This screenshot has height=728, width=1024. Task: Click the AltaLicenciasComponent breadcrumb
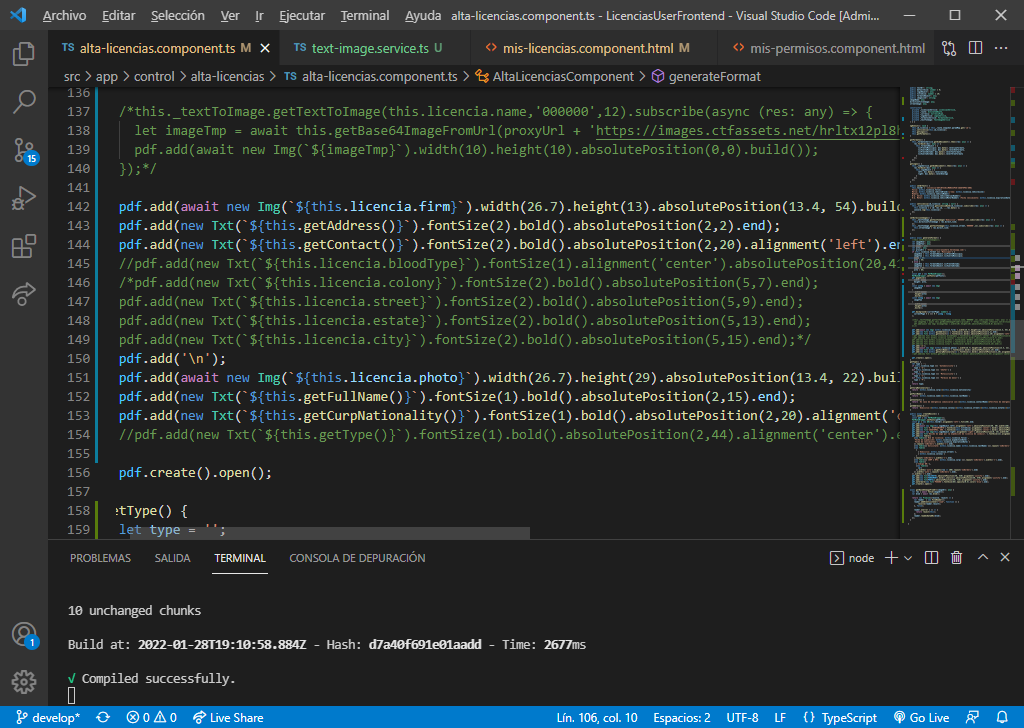click(x=554, y=76)
